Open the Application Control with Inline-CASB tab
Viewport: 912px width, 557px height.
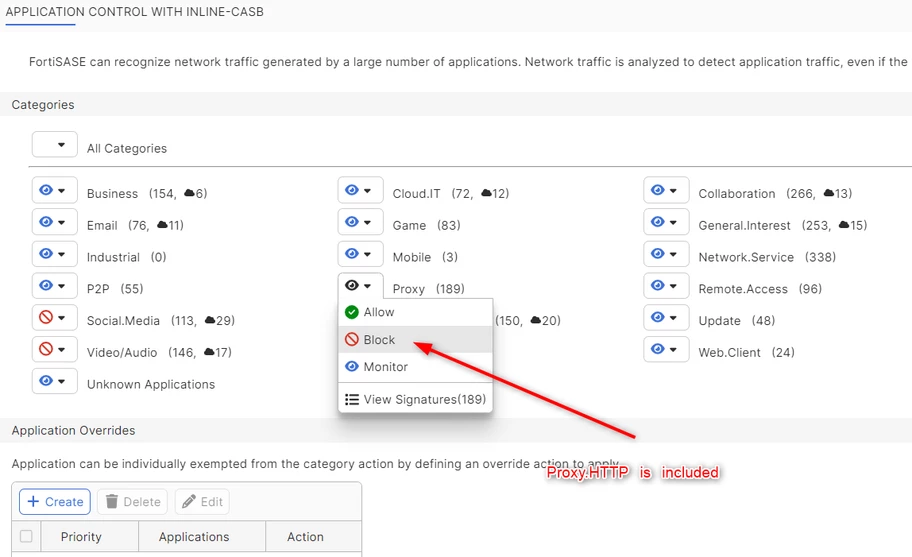click(134, 12)
